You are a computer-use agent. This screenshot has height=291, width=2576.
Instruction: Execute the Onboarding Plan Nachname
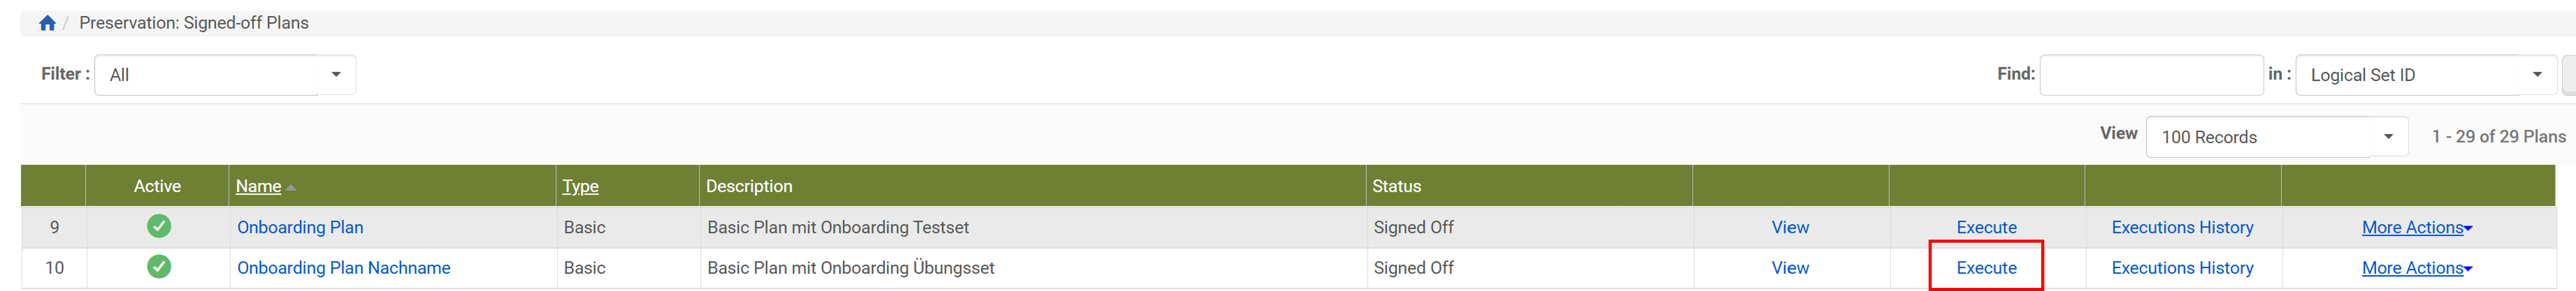tap(1986, 268)
